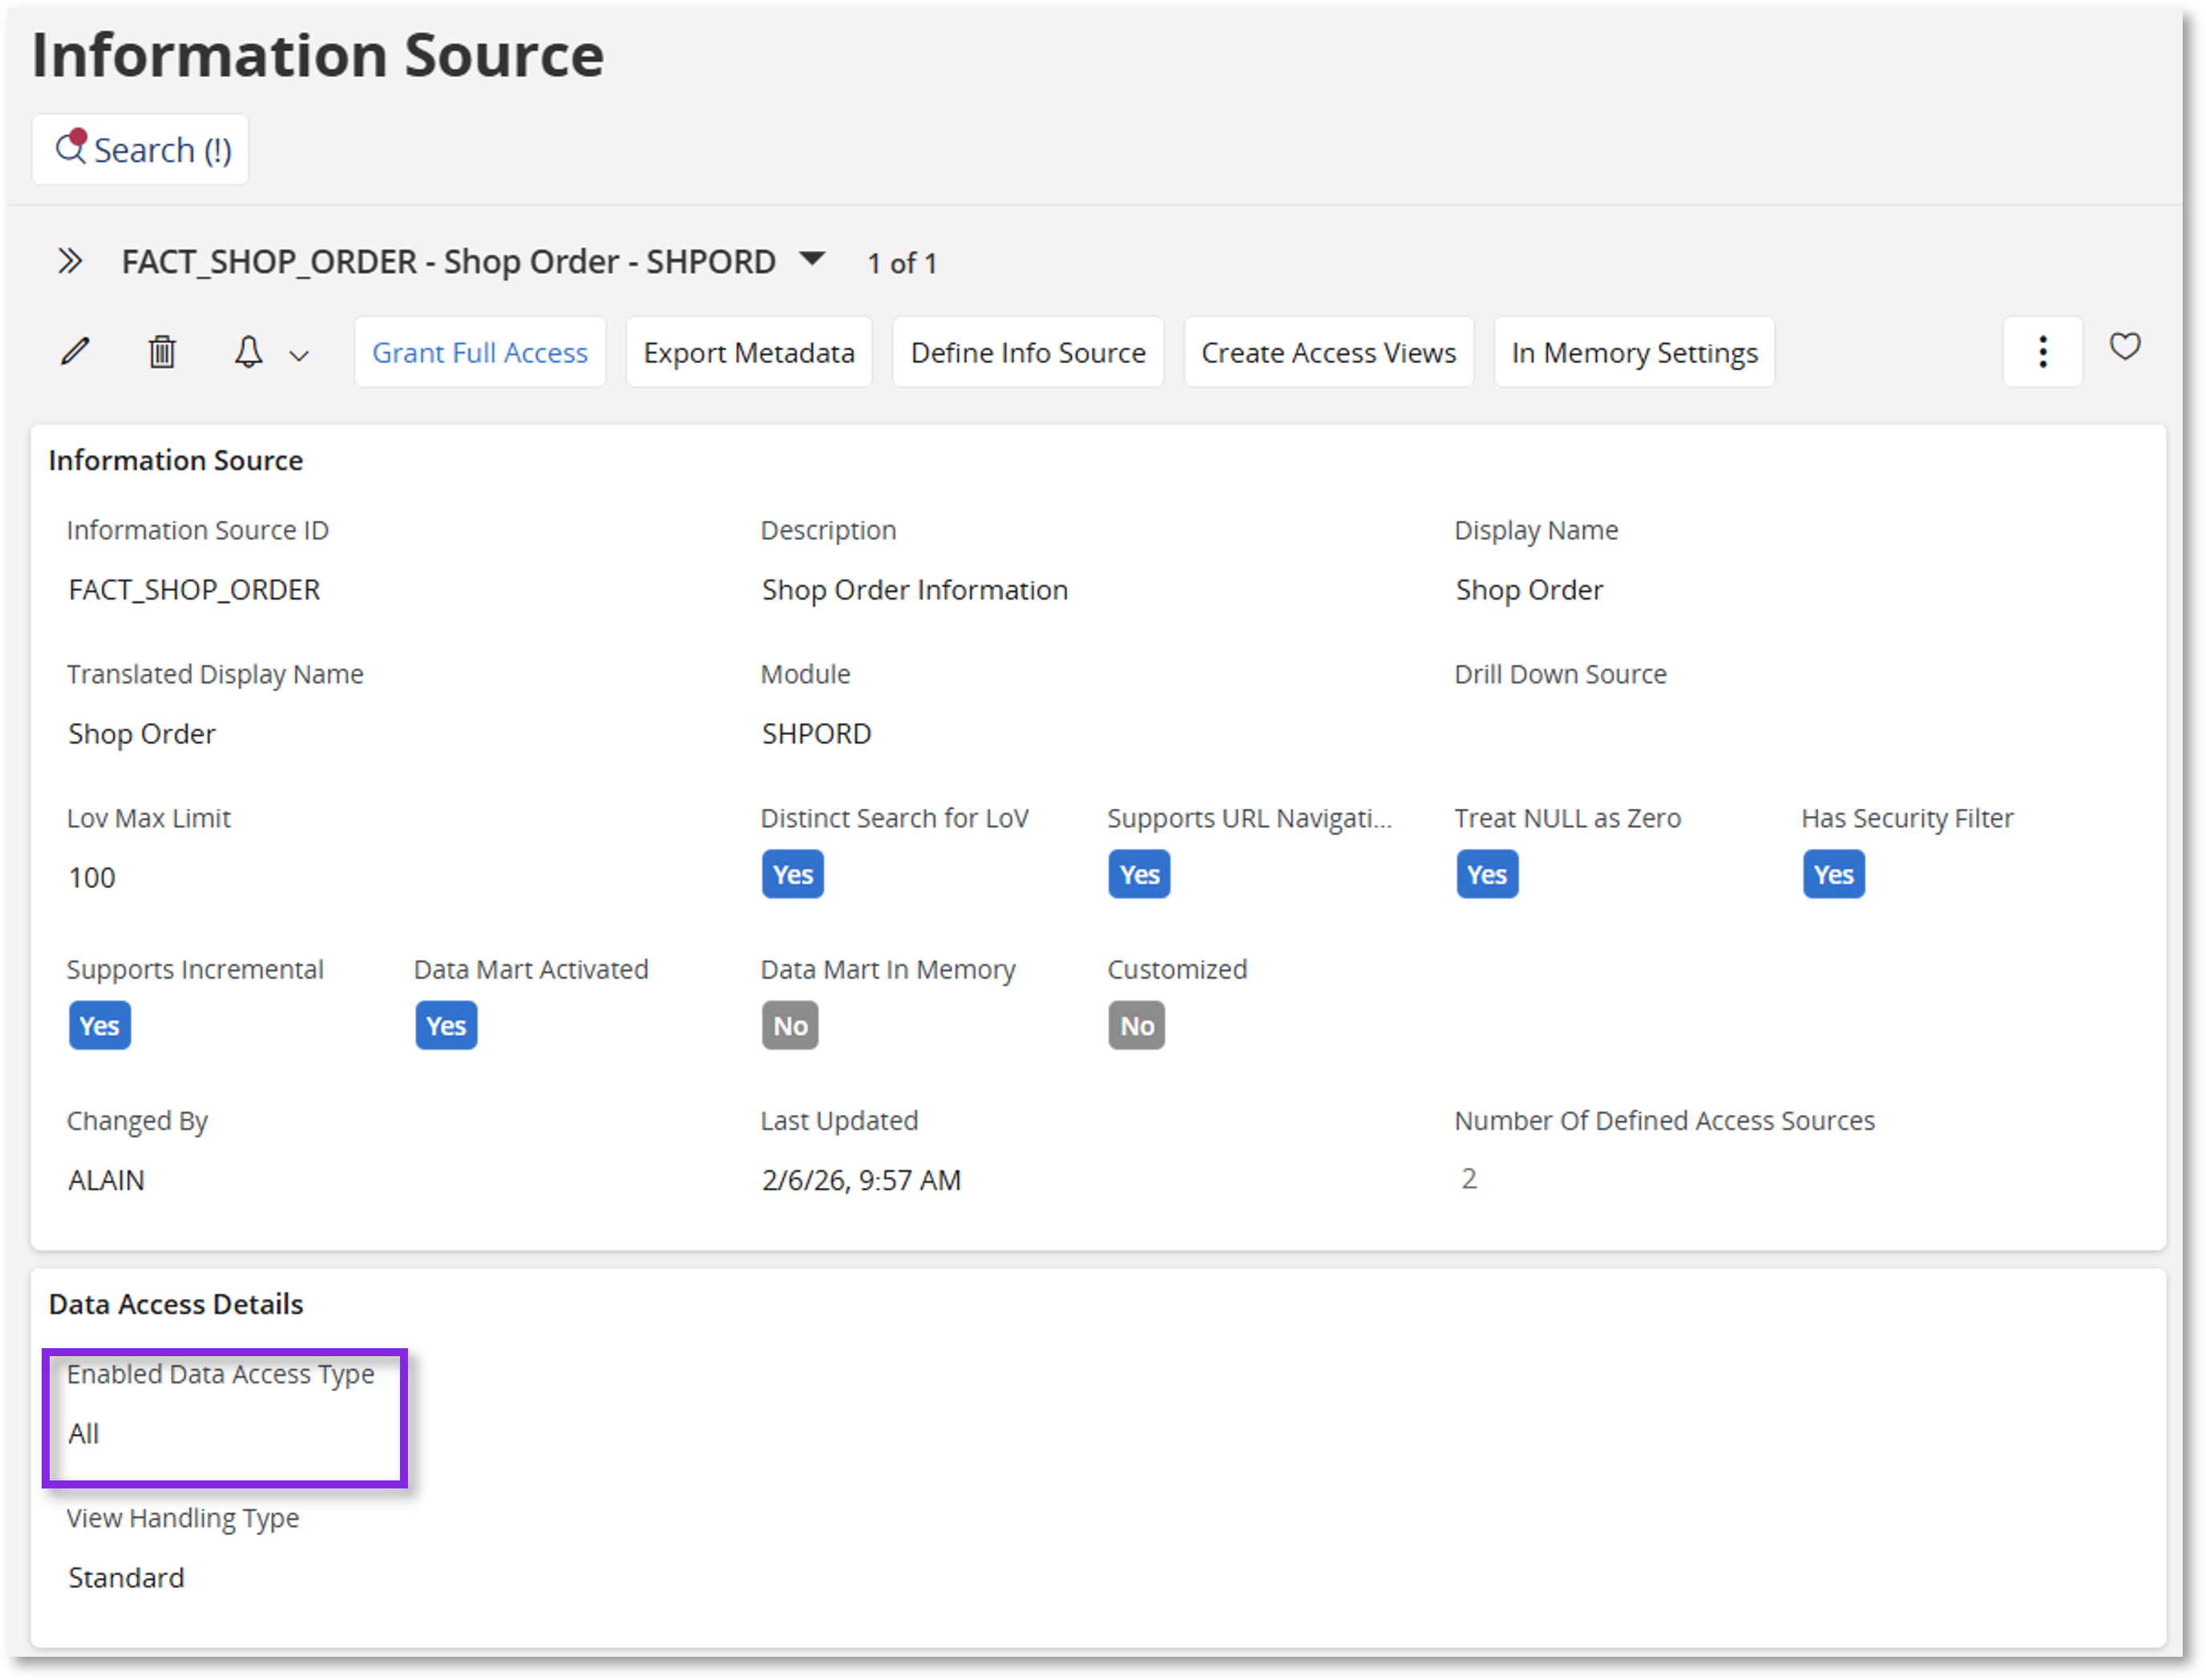Click the Translated Display Name value
The width and height of the screenshot is (2206, 1680).
coord(142,734)
